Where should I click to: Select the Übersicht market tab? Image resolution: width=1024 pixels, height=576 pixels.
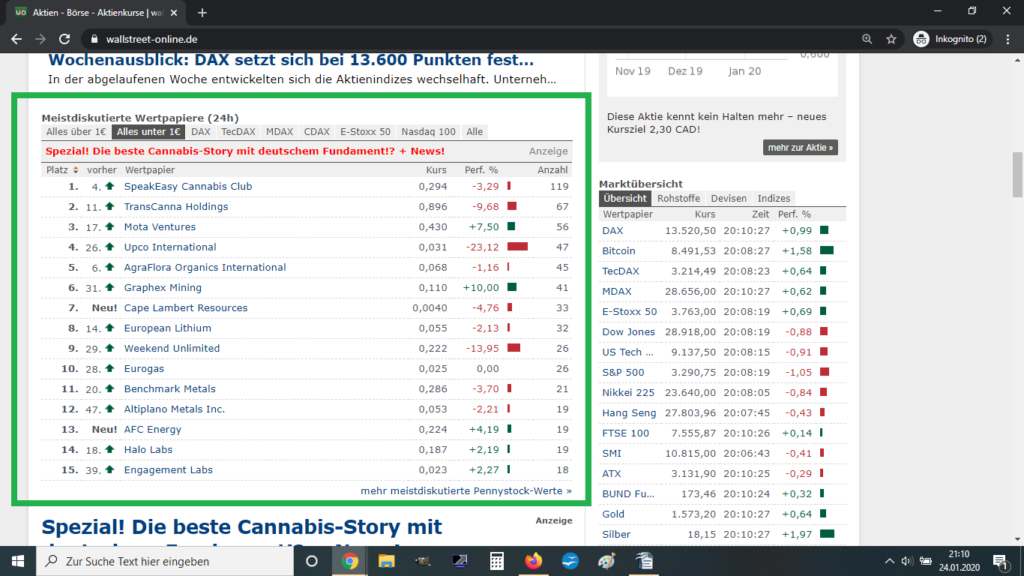click(x=625, y=199)
